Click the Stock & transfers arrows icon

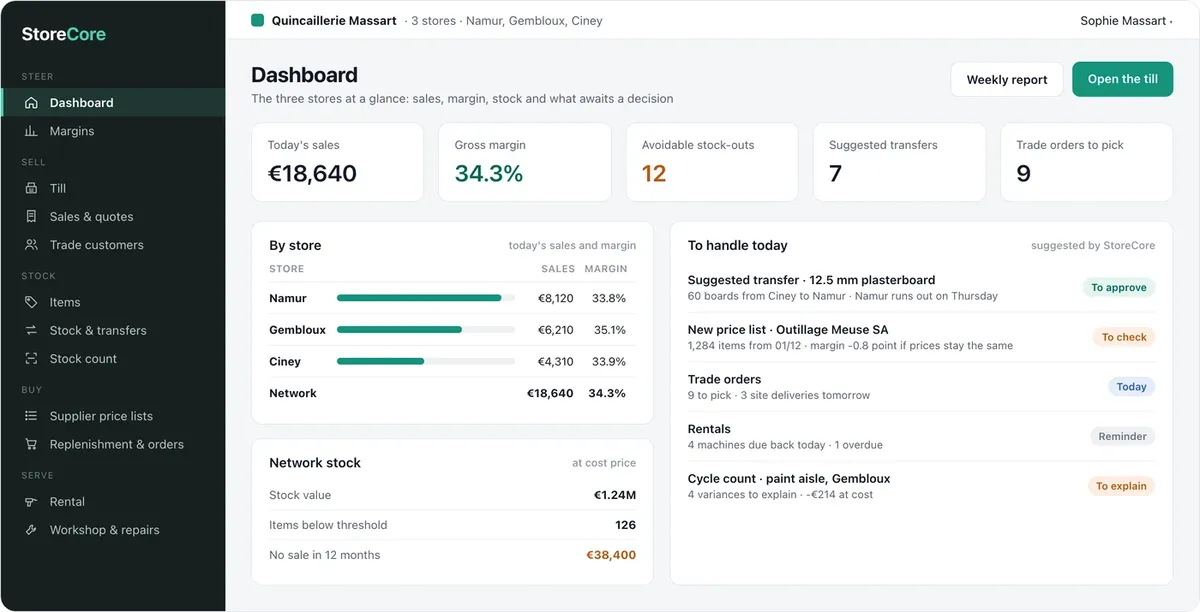[x=31, y=330]
